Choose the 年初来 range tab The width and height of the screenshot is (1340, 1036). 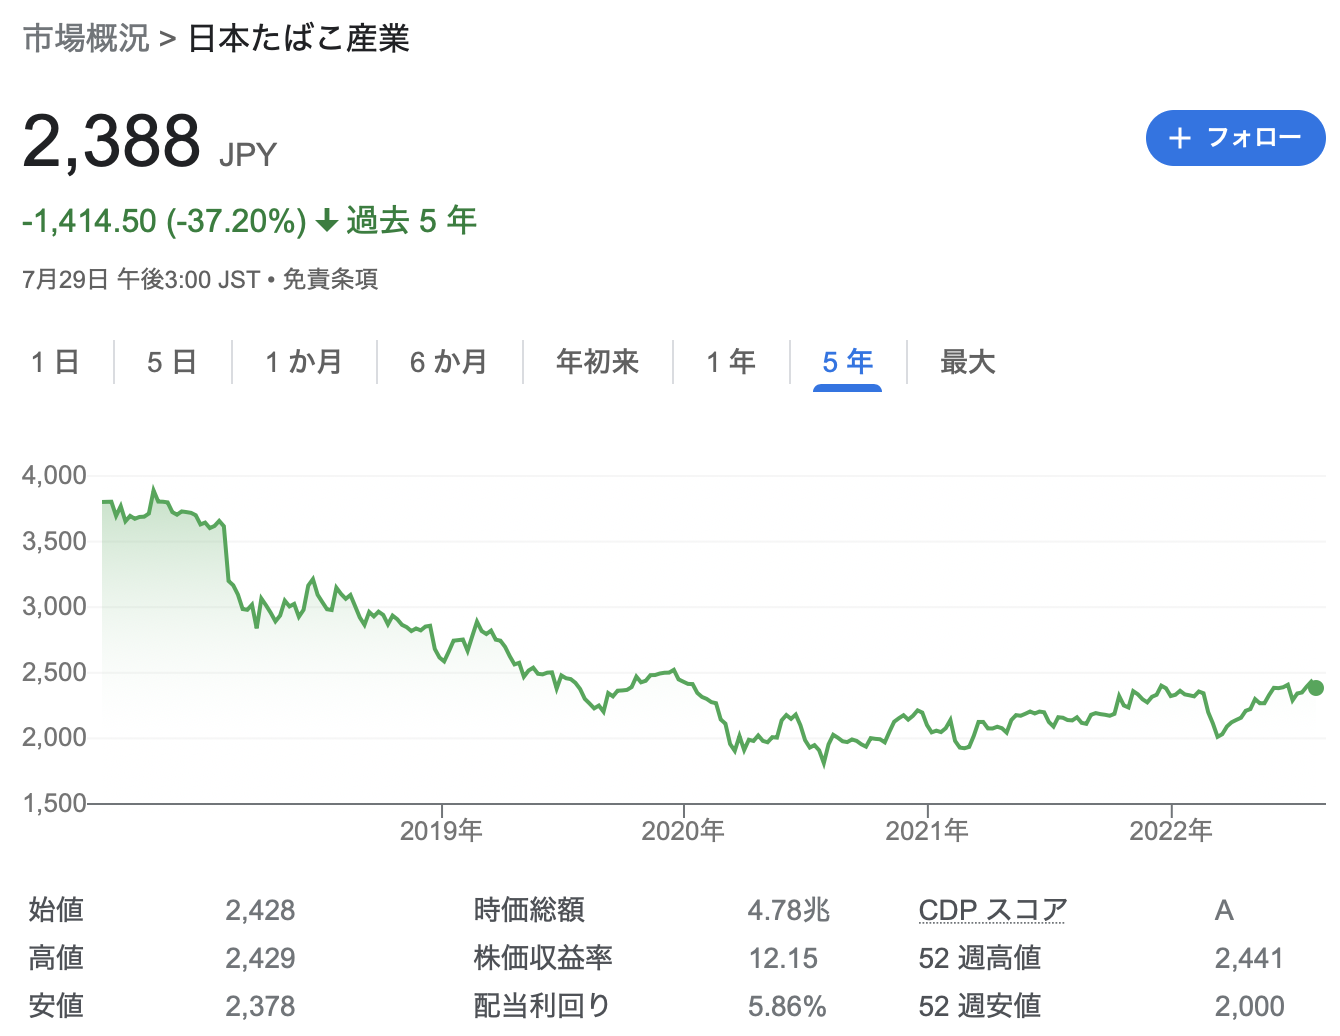tap(598, 362)
